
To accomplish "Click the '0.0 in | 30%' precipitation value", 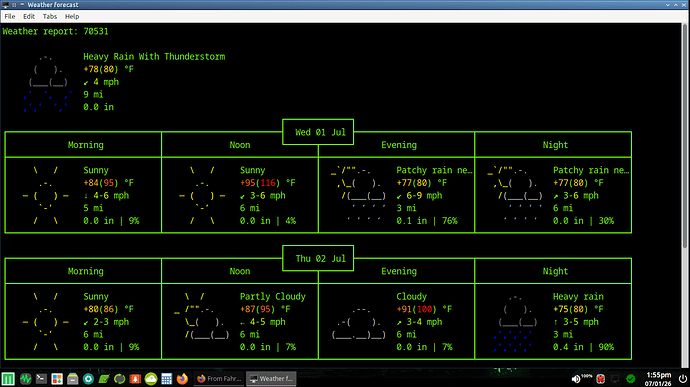I will click(x=584, y=221).
